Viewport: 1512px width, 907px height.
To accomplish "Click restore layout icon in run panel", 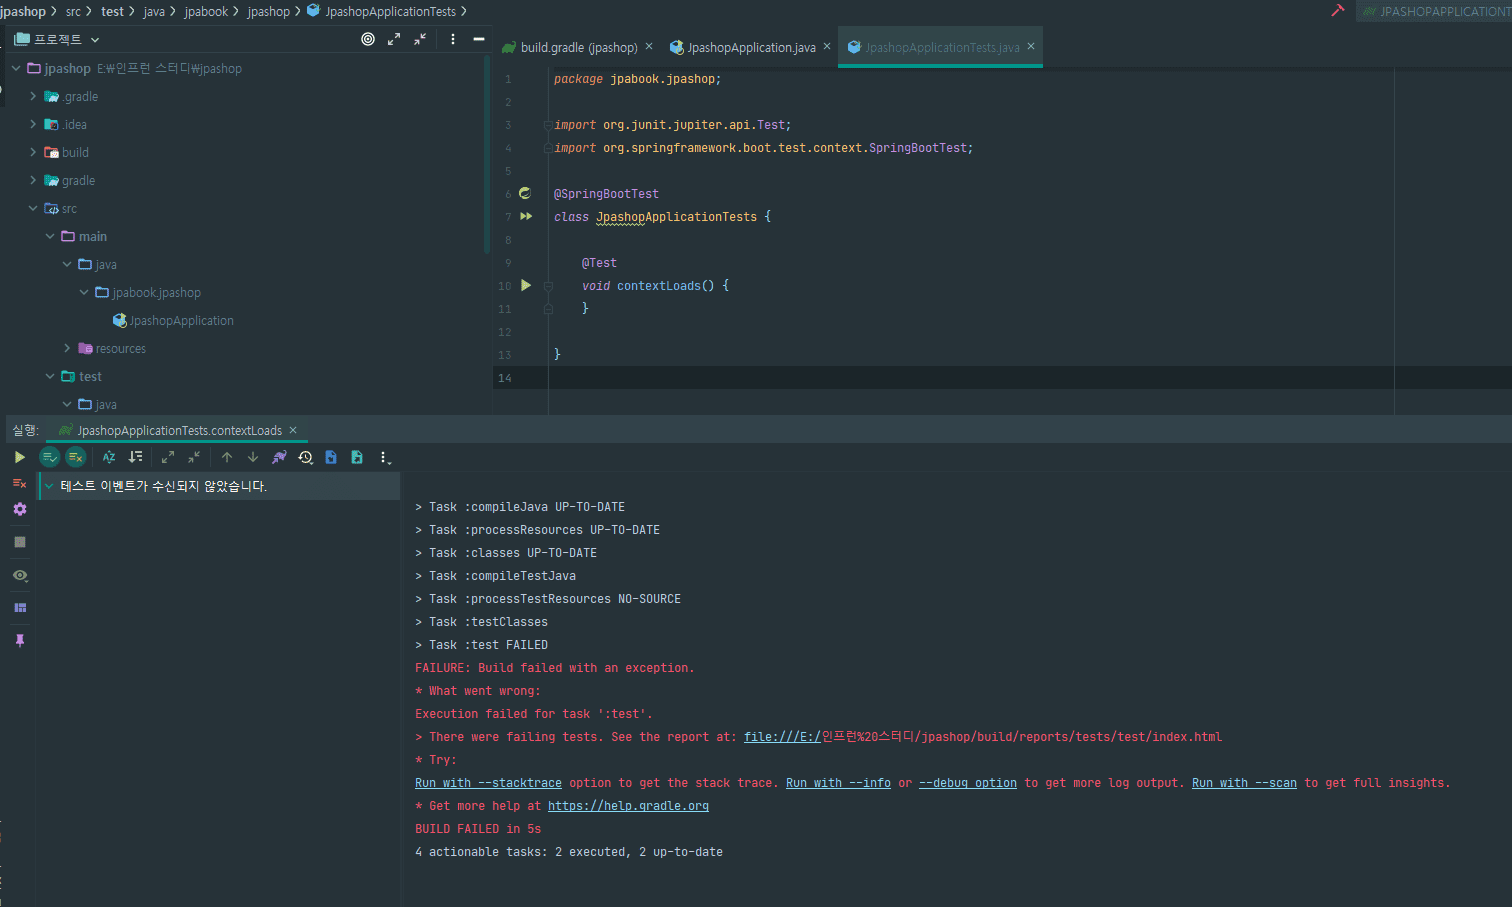I will pos(20,608).
